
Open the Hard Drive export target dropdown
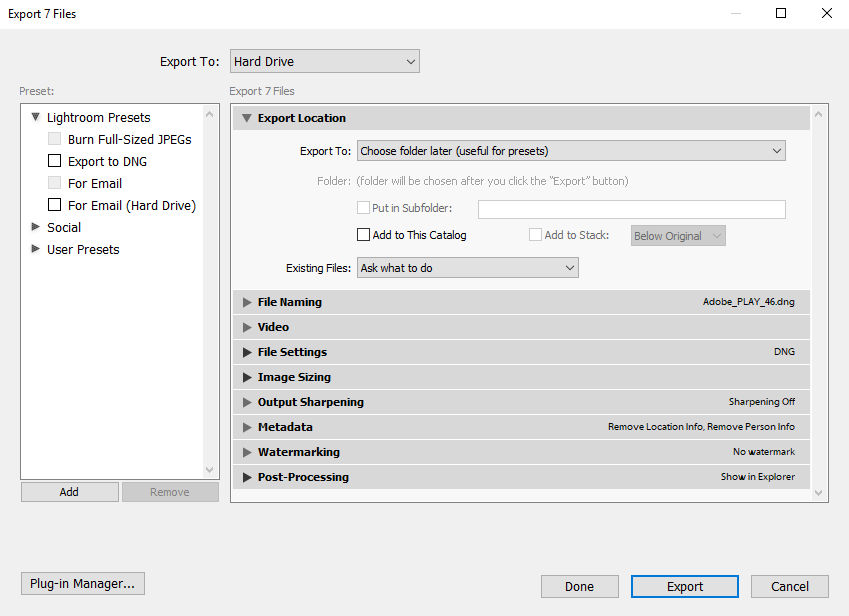tap(324, 61)
